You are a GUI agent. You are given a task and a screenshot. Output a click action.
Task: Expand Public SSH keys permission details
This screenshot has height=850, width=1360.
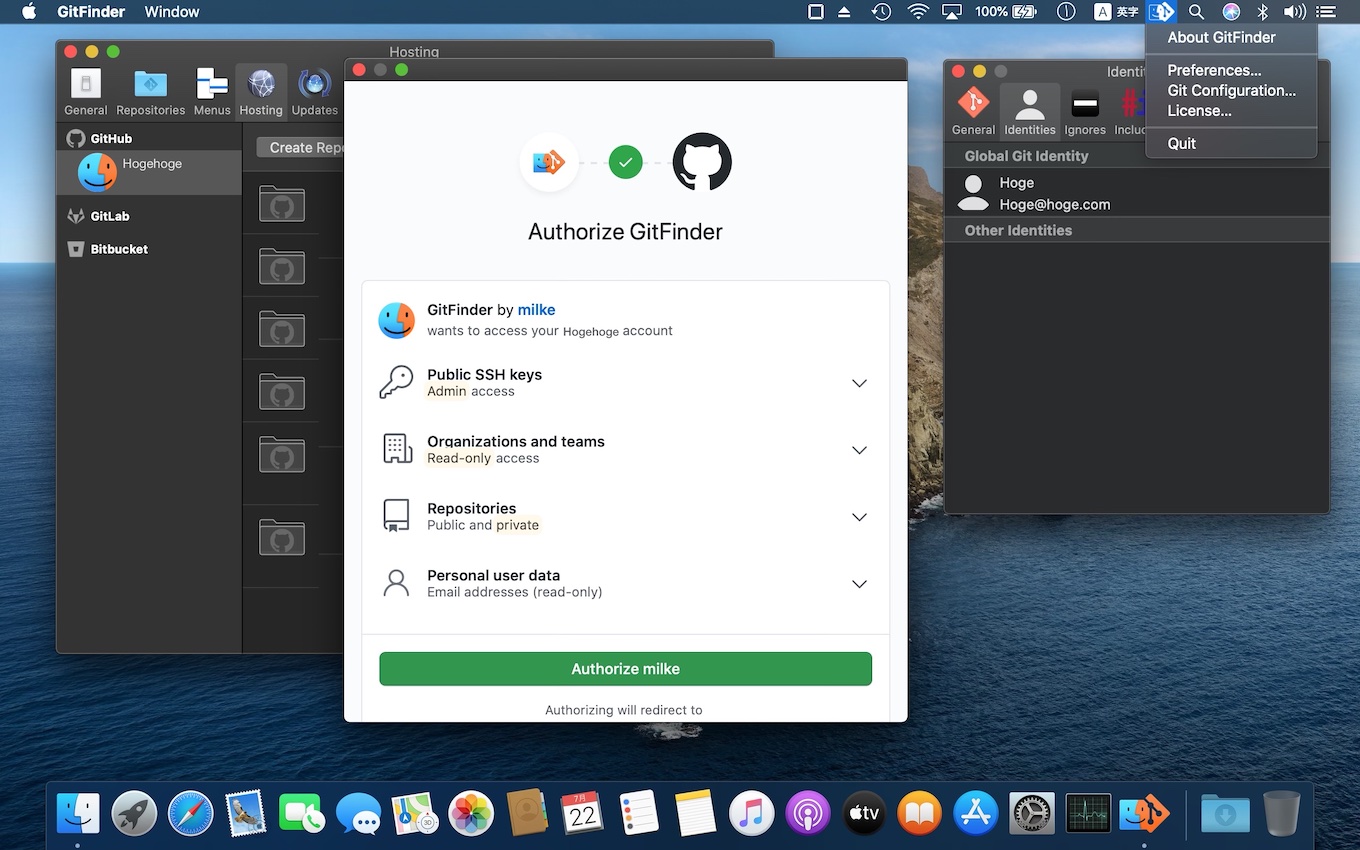coord(859,383)
